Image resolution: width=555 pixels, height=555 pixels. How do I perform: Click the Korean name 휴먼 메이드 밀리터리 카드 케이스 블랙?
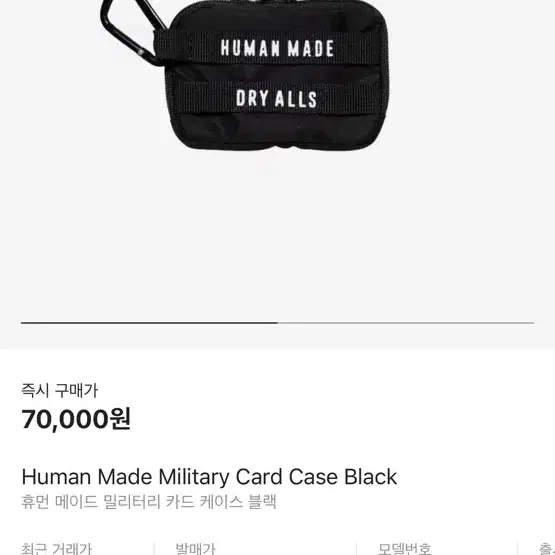click(x=149, y=502)
